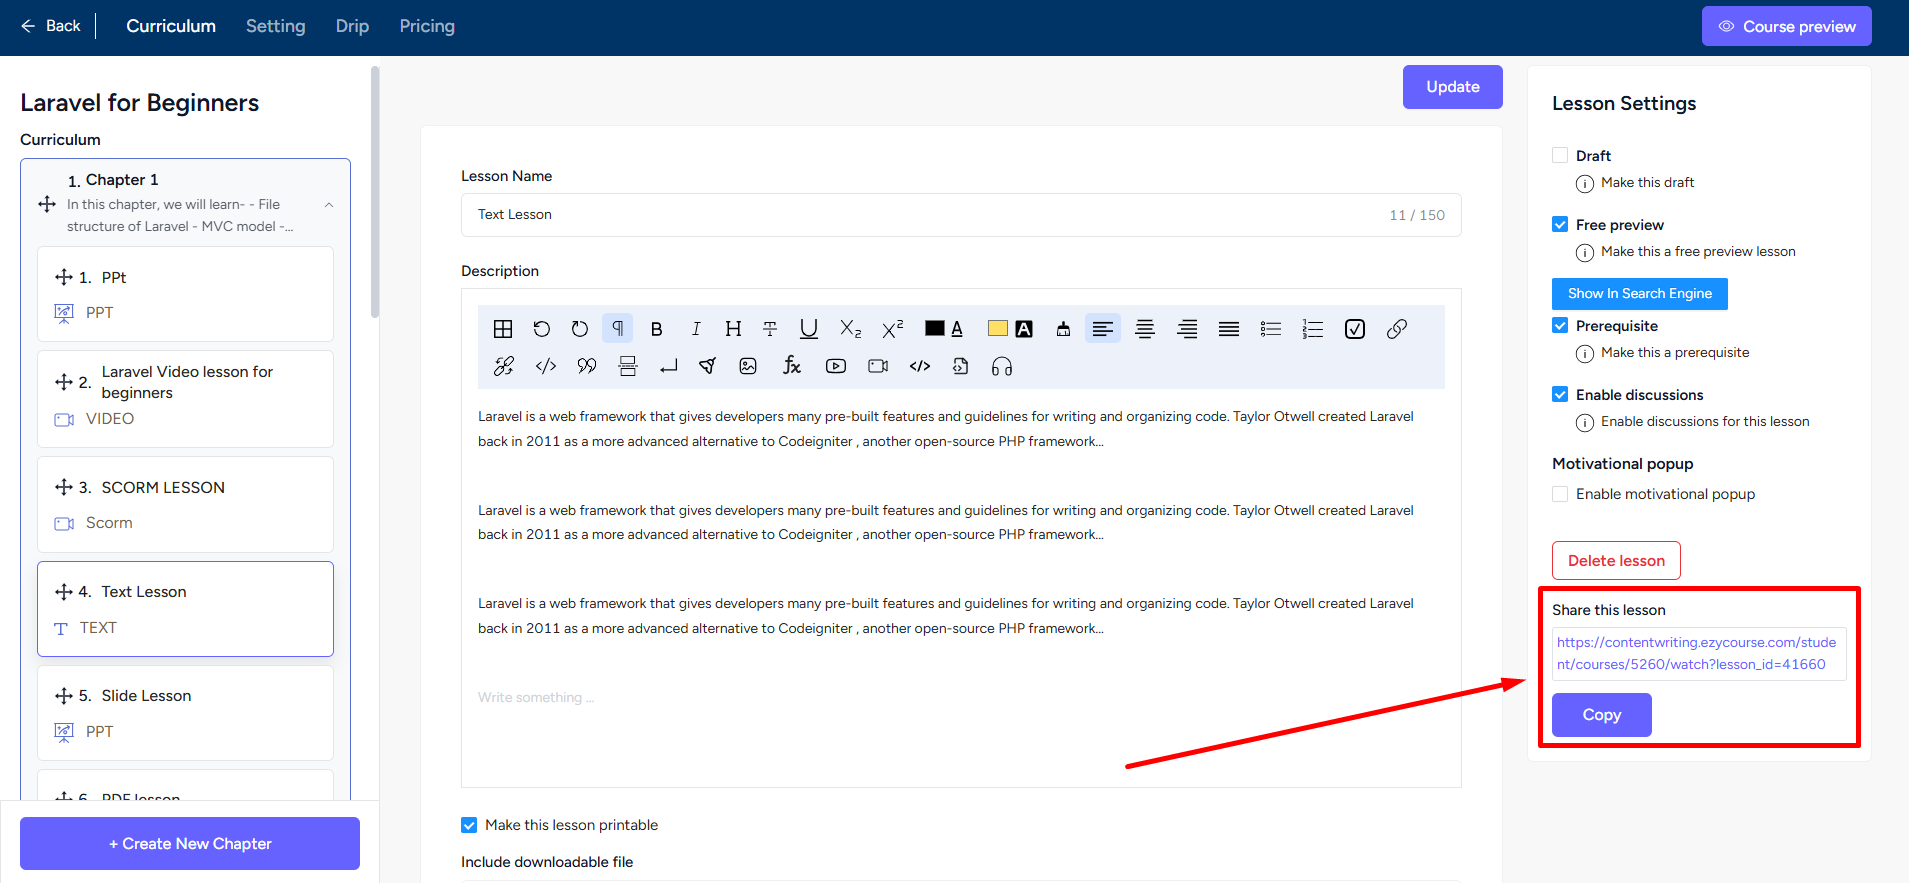The height and width of the screenshot is (883, 1909).
Task: Create a new chapter
Action: [x=190, y=844]
